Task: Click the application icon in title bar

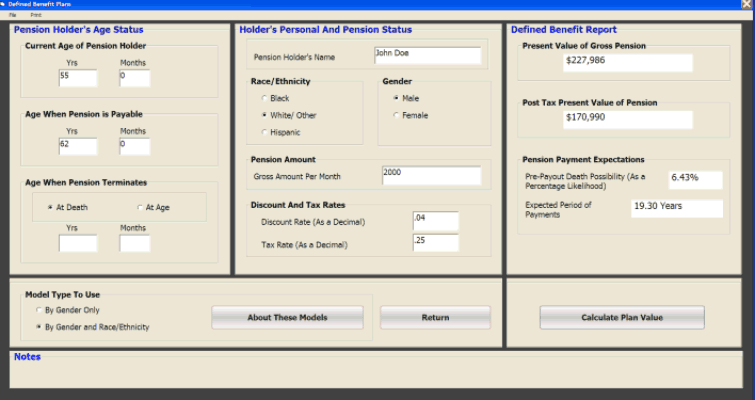Action: pos(4,4)
